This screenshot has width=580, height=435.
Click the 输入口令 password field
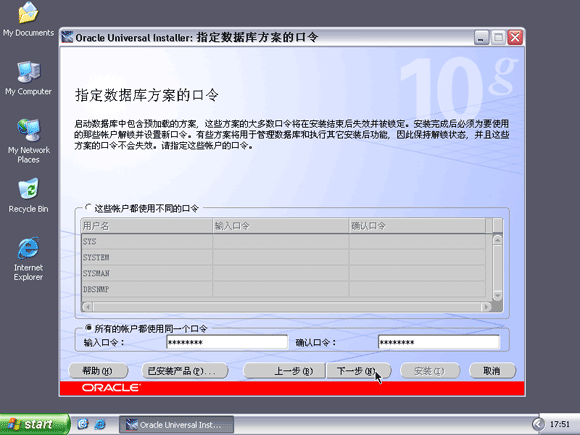[227, 342]
